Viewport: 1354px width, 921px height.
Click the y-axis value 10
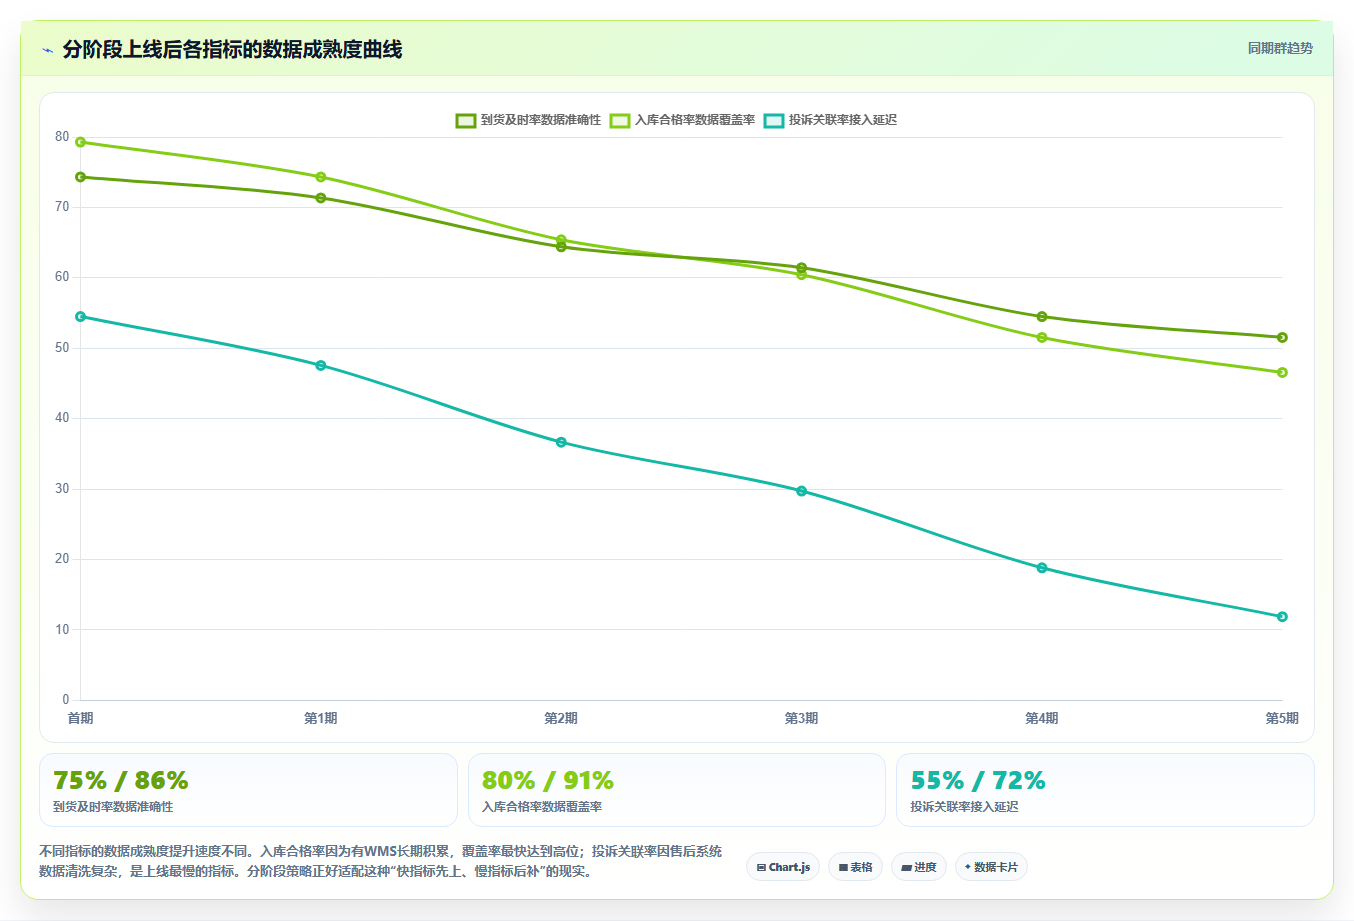(x=62, y=630)
